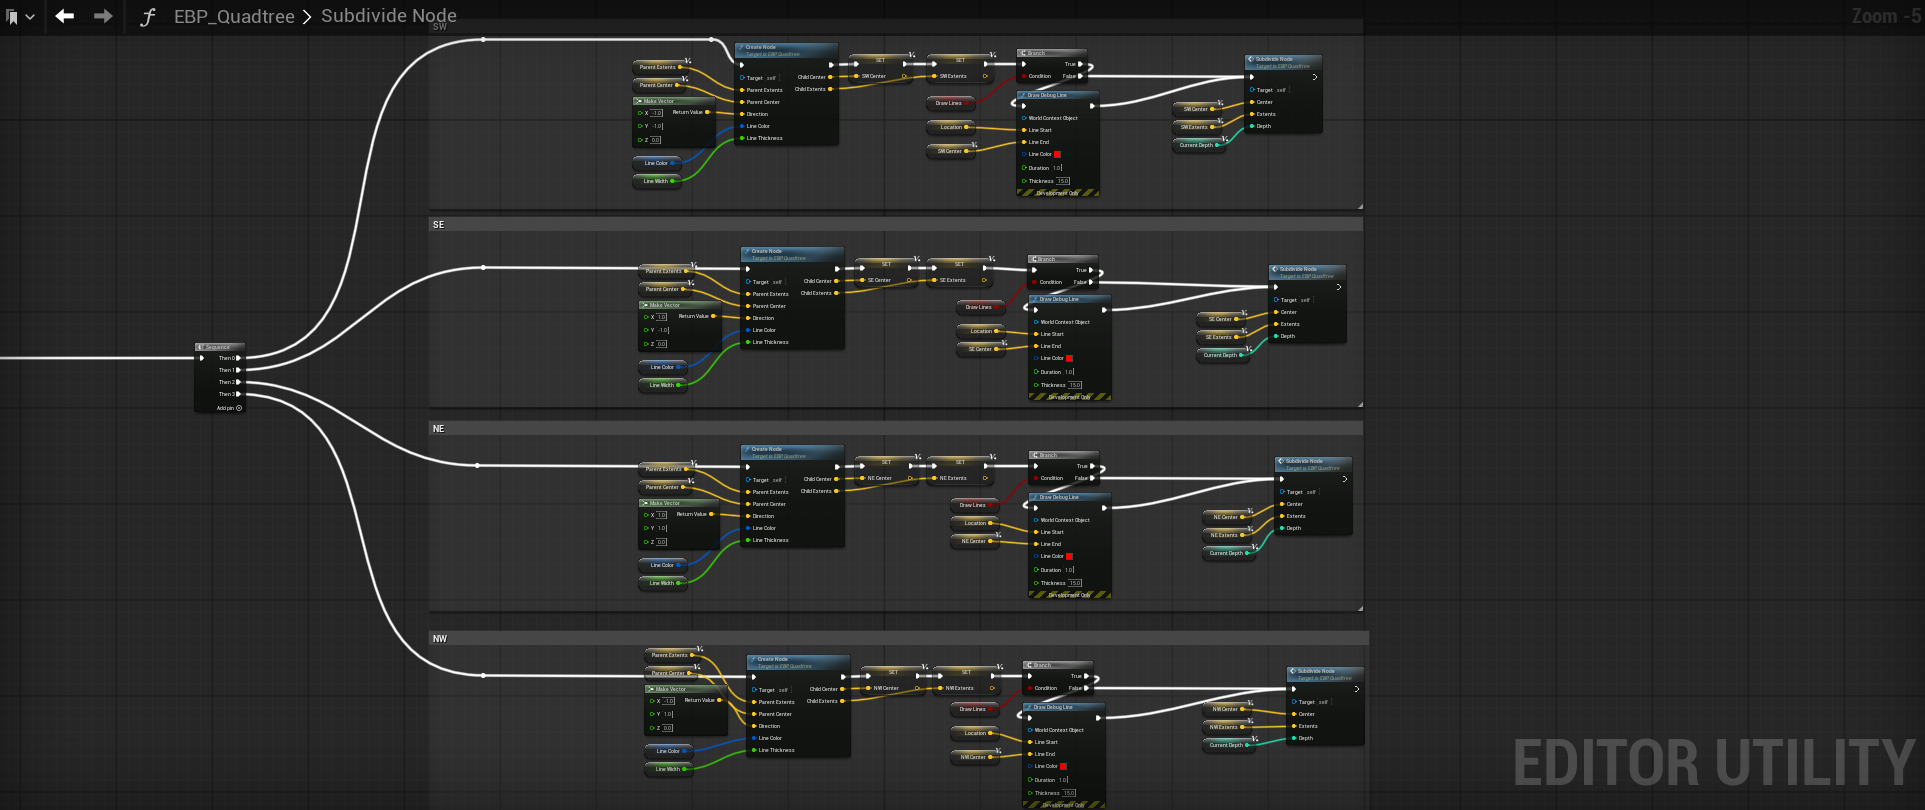
Task: Click the function symbol icon in breadcrumb bar
Action: pos(147,17)
